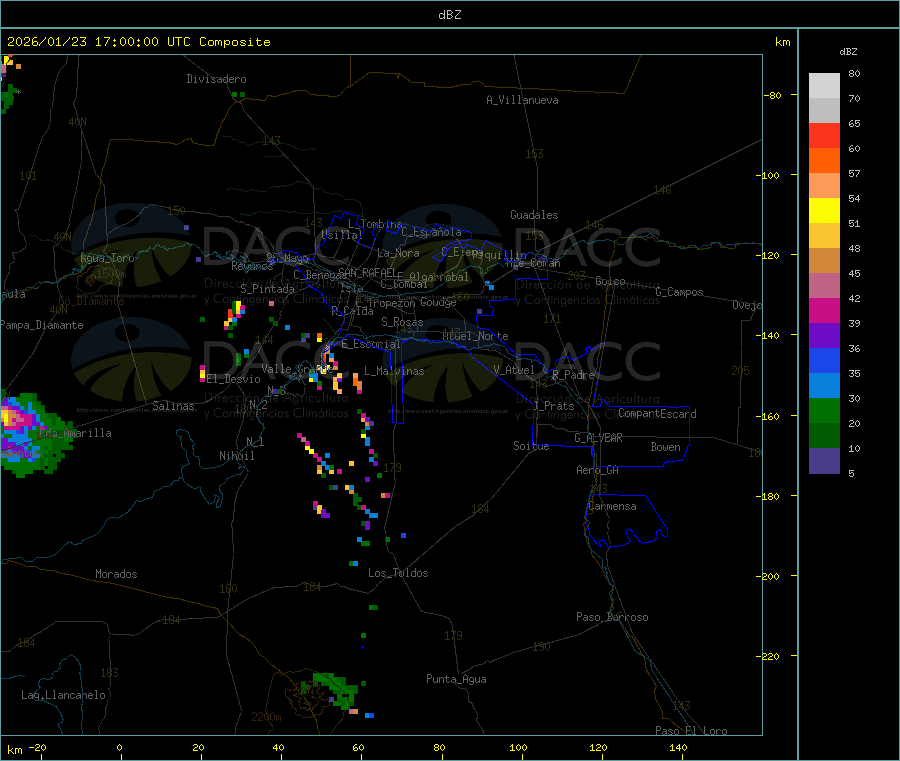Image resolution: width=900 pixels, height=761 pixels.
Task: Select the light blue 30-35 dBZ legend swatch
Action: [x=824, y=386]
